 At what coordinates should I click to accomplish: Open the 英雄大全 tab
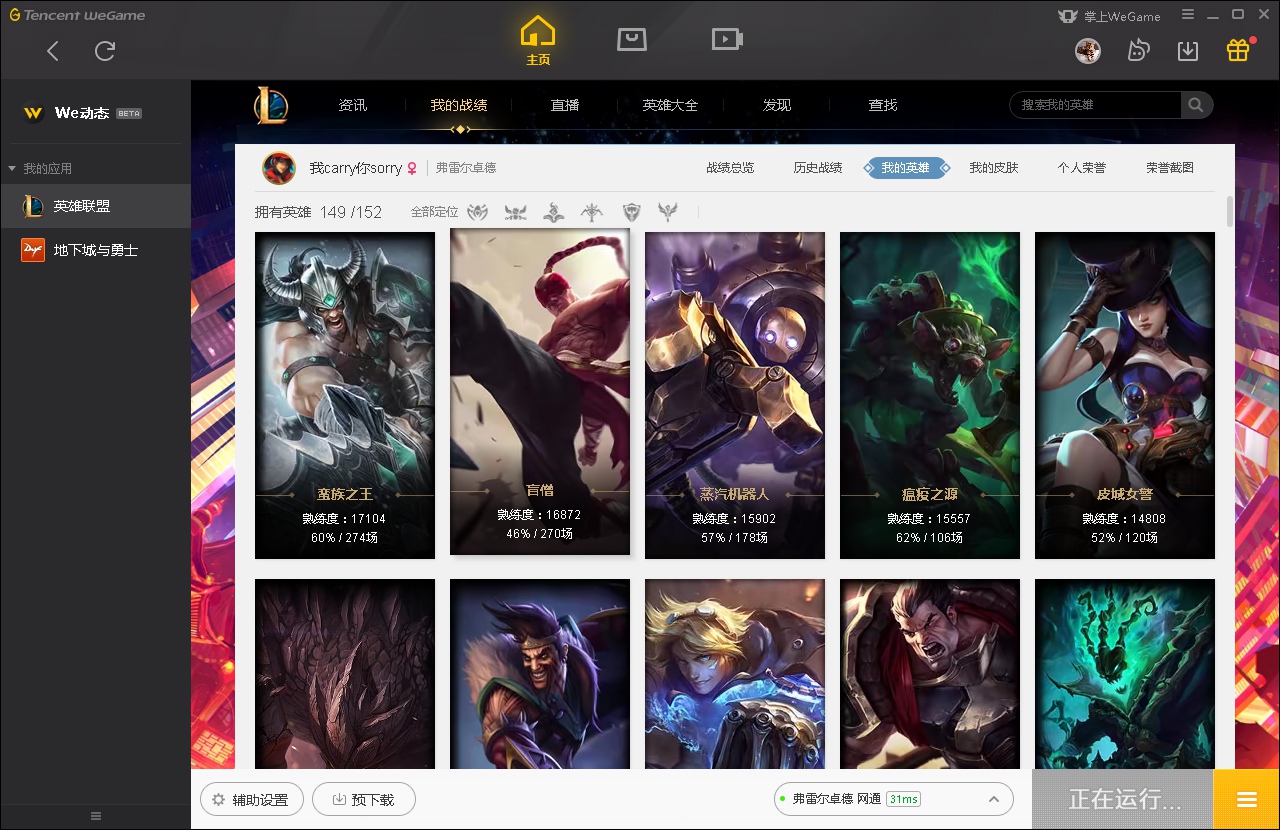pos(671,105)
